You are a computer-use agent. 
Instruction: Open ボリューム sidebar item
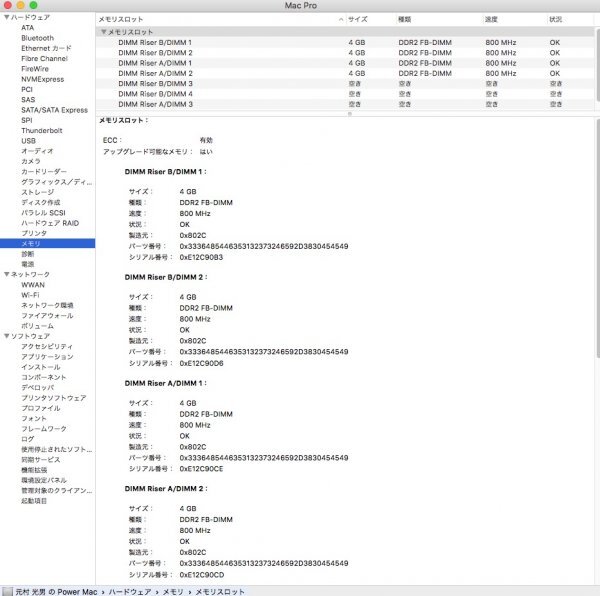[x=37, y=326]
